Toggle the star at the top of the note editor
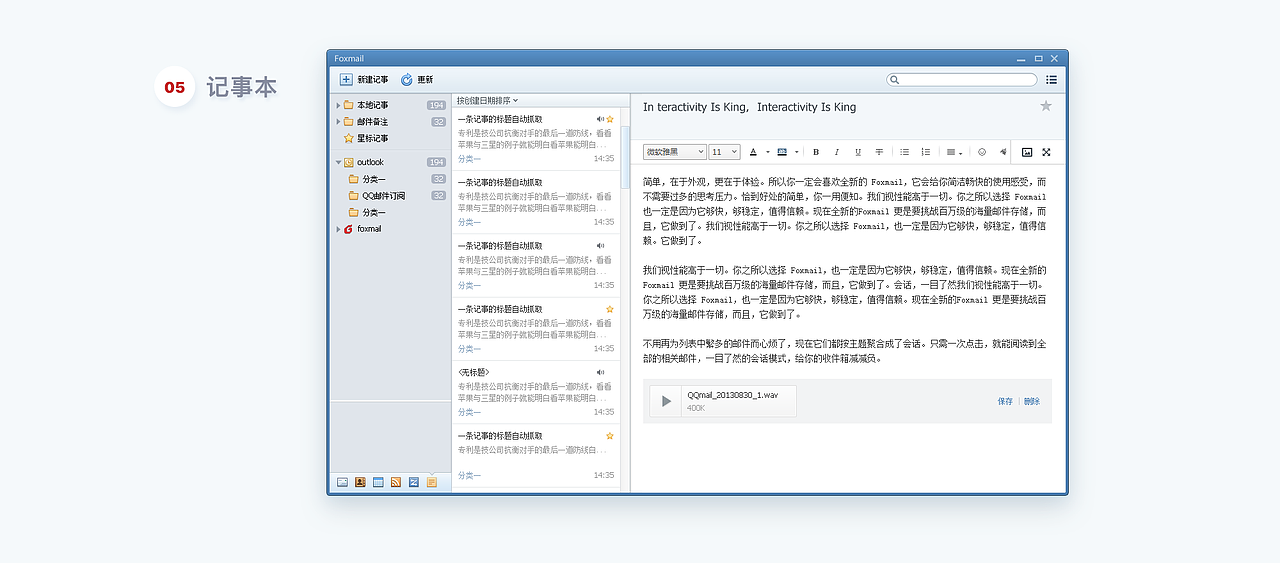The width and height of the screenshot is (1280, 563). pos(1046,106)
